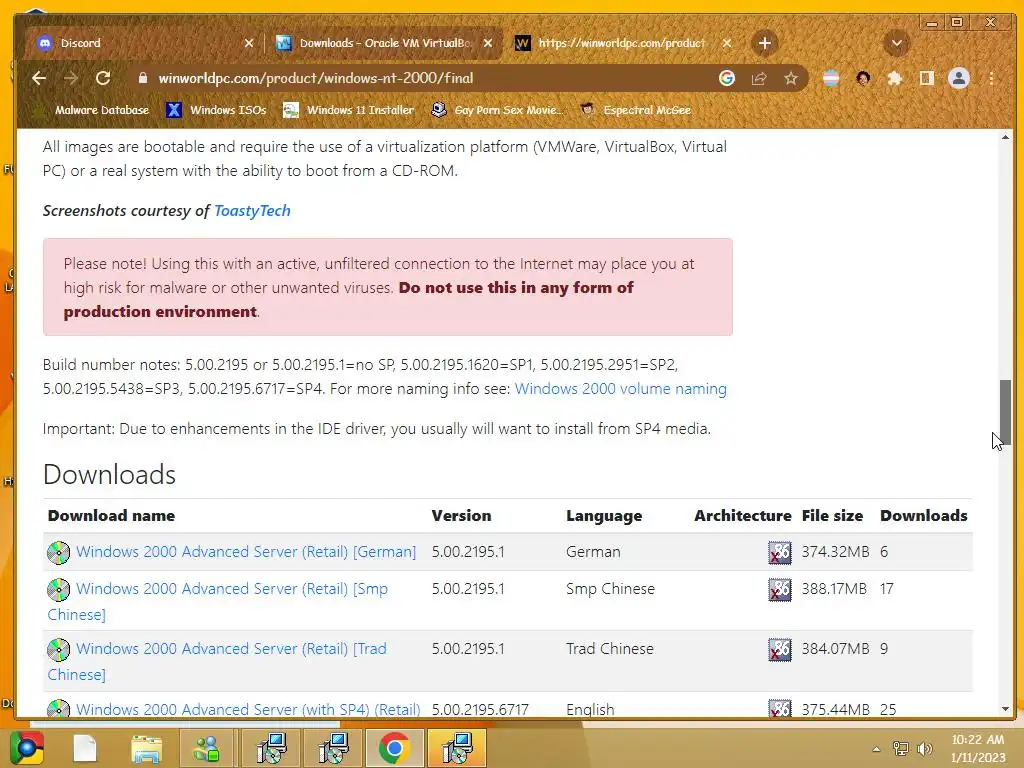The image size is (1024, 768).
Task: Open the green people messenger taskbar icon
Action: pyautogui.click(x=208, y=749)
